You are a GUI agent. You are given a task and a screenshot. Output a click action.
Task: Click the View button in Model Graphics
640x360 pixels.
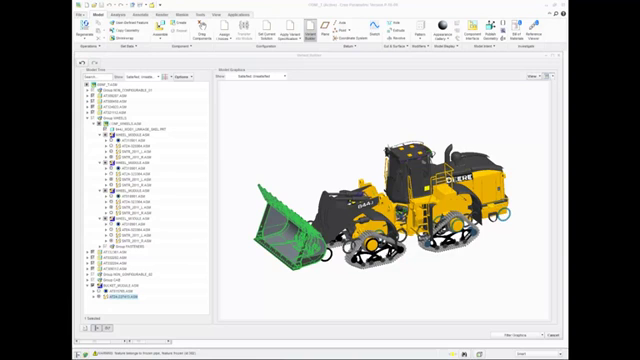[534, 76]
